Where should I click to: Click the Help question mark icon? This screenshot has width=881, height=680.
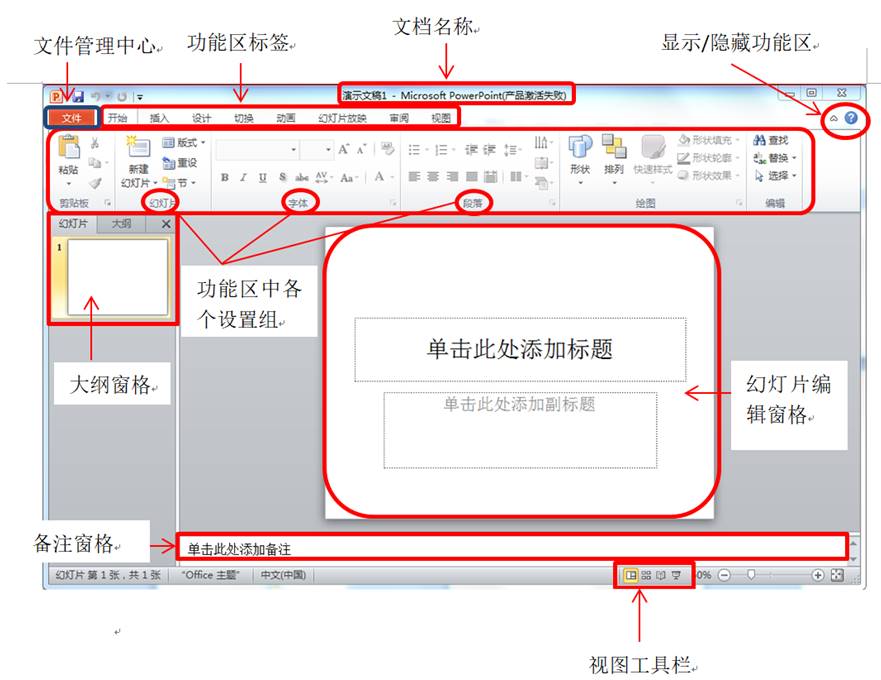pos(851,118)
